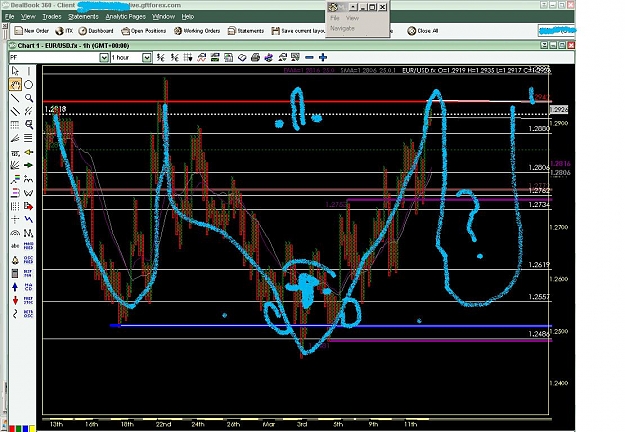Open the Analytic Pages menu

click(126, 16)
